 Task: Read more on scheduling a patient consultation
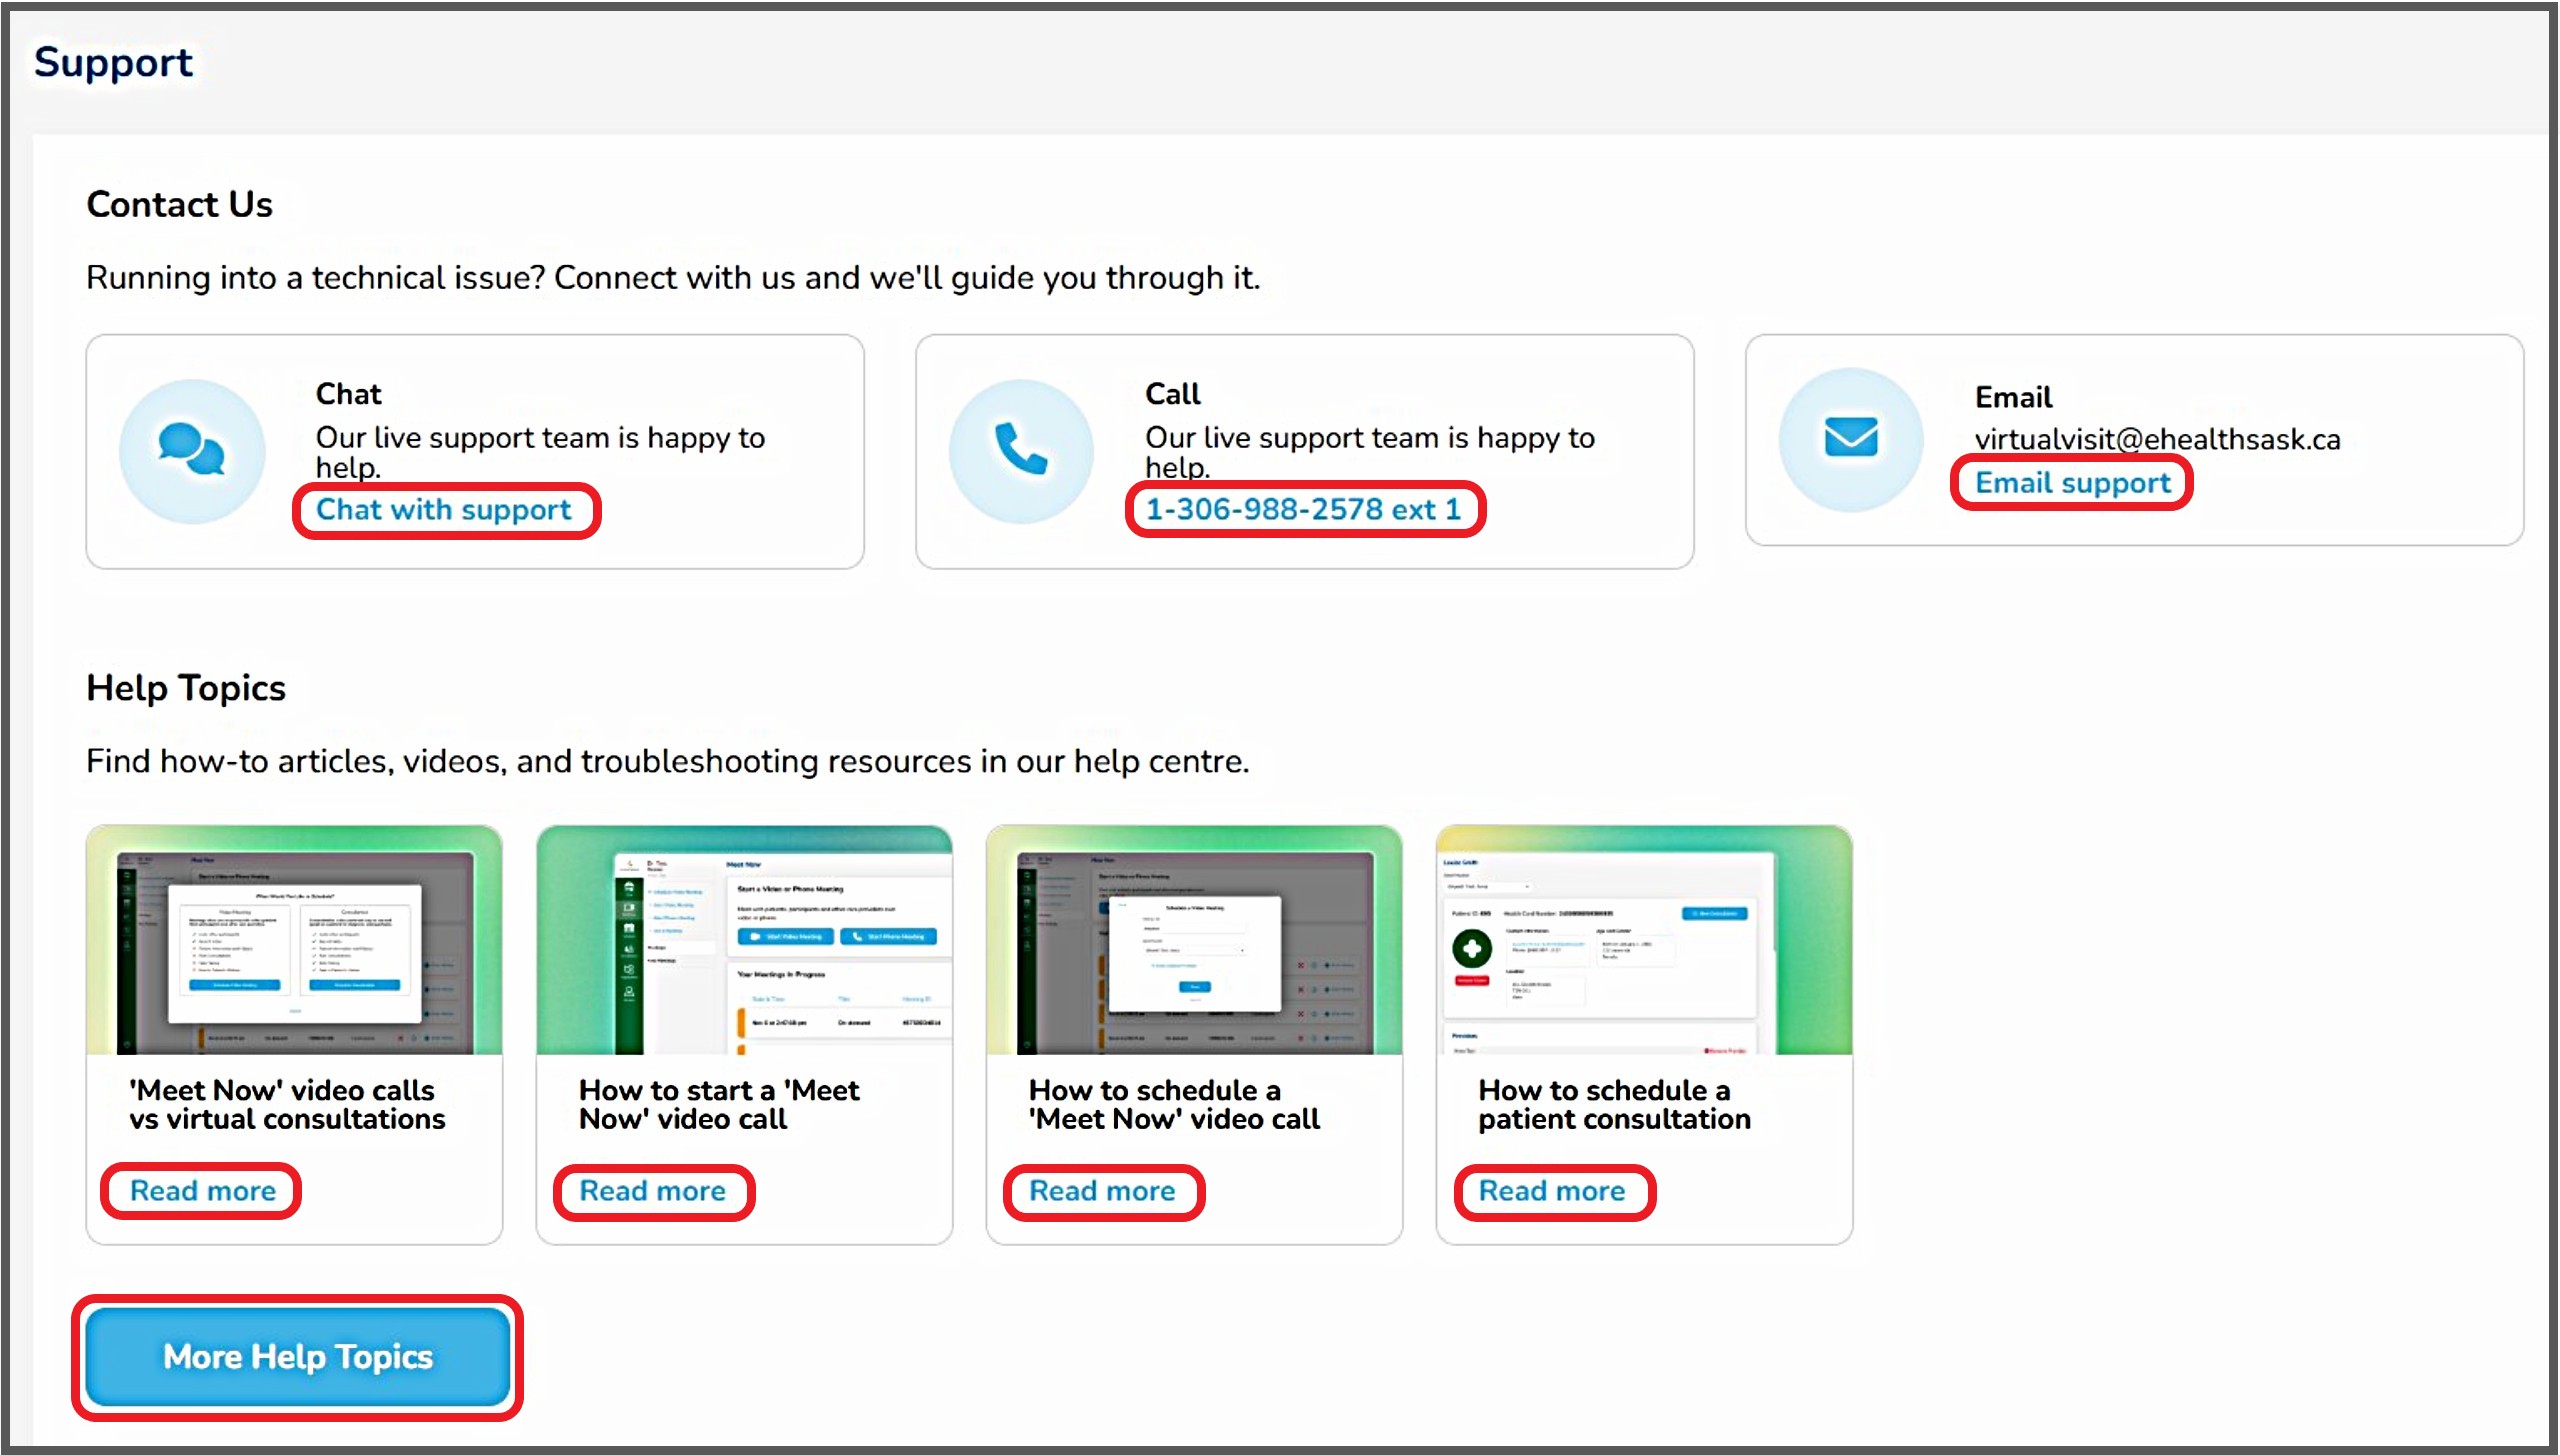(x=1552, y=1191)
